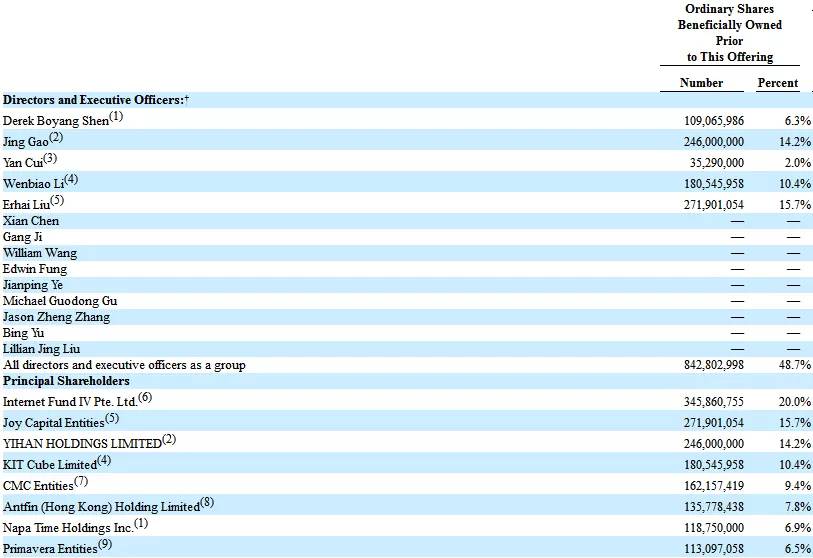Click the 48.7% group percentage
Screen dimensions: 813x558
pos(794,365)
